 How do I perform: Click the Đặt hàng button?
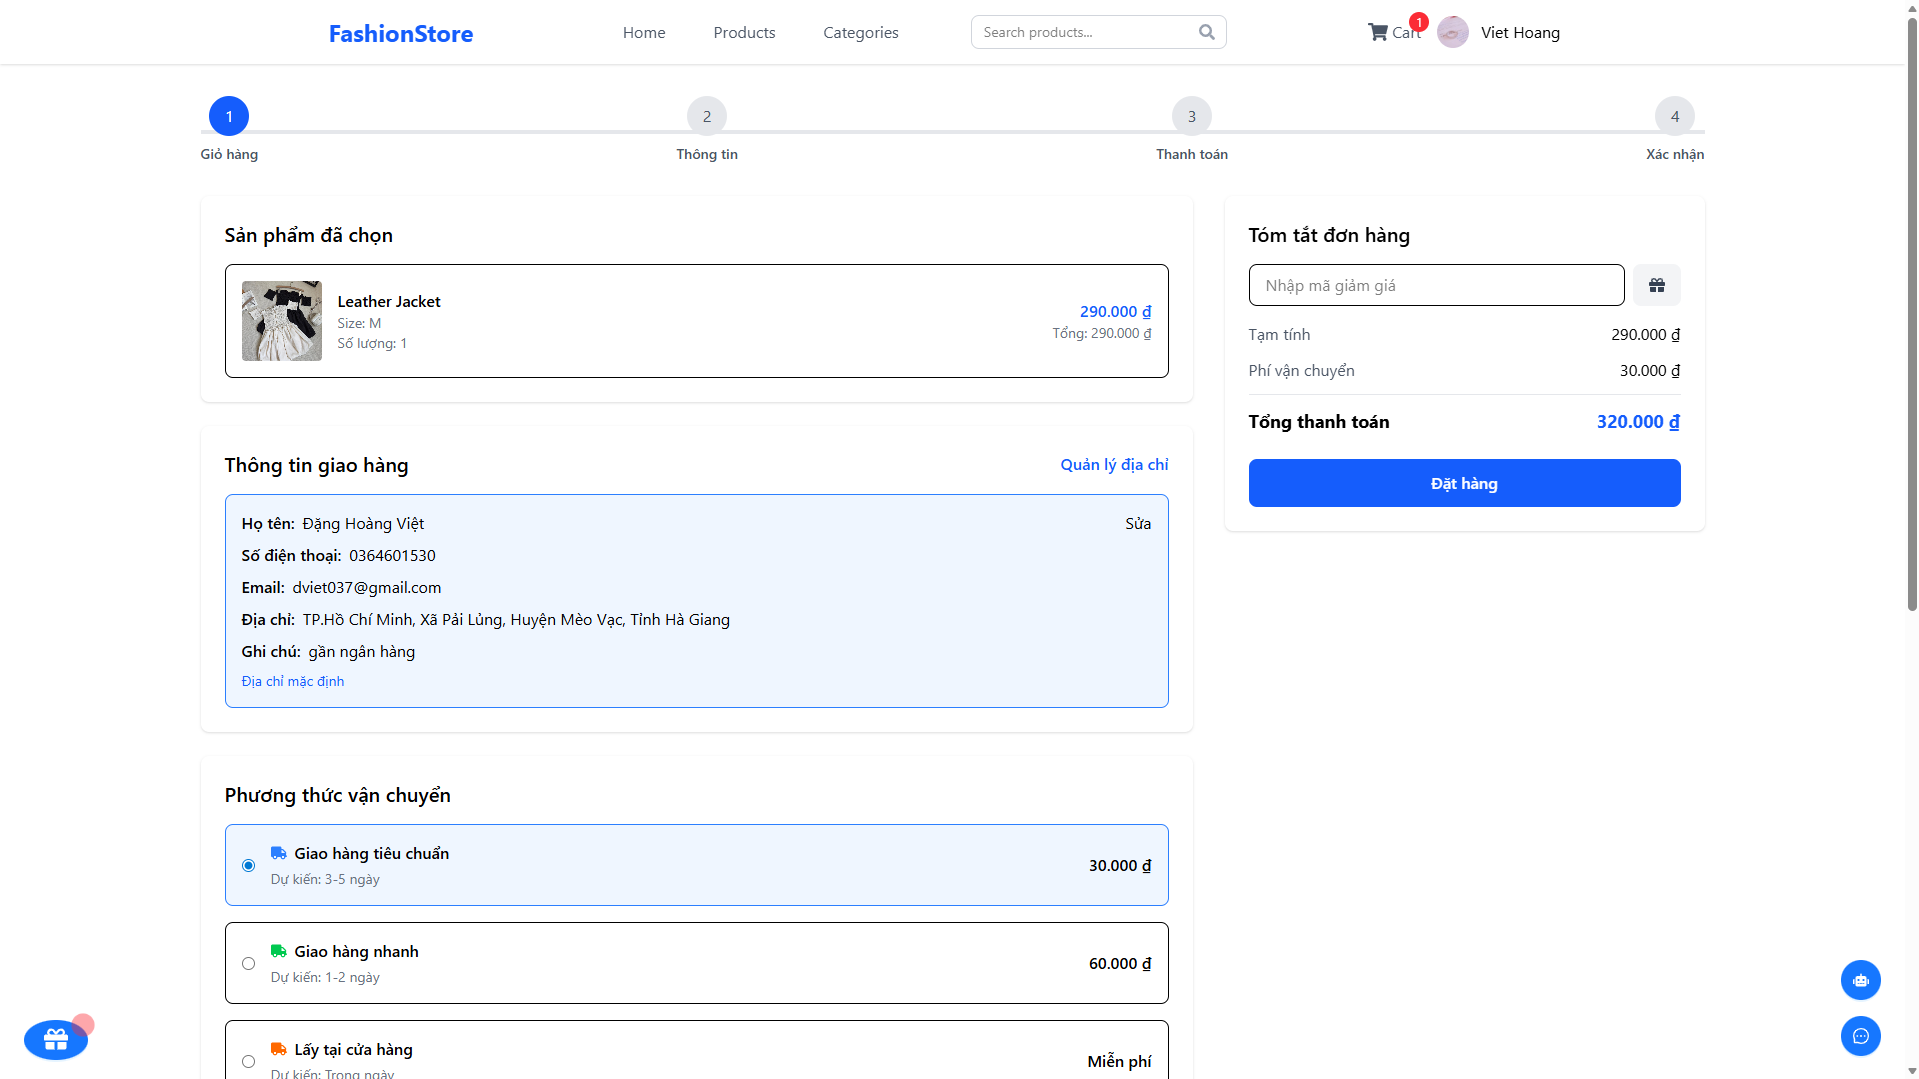[x=1464, y=483]
